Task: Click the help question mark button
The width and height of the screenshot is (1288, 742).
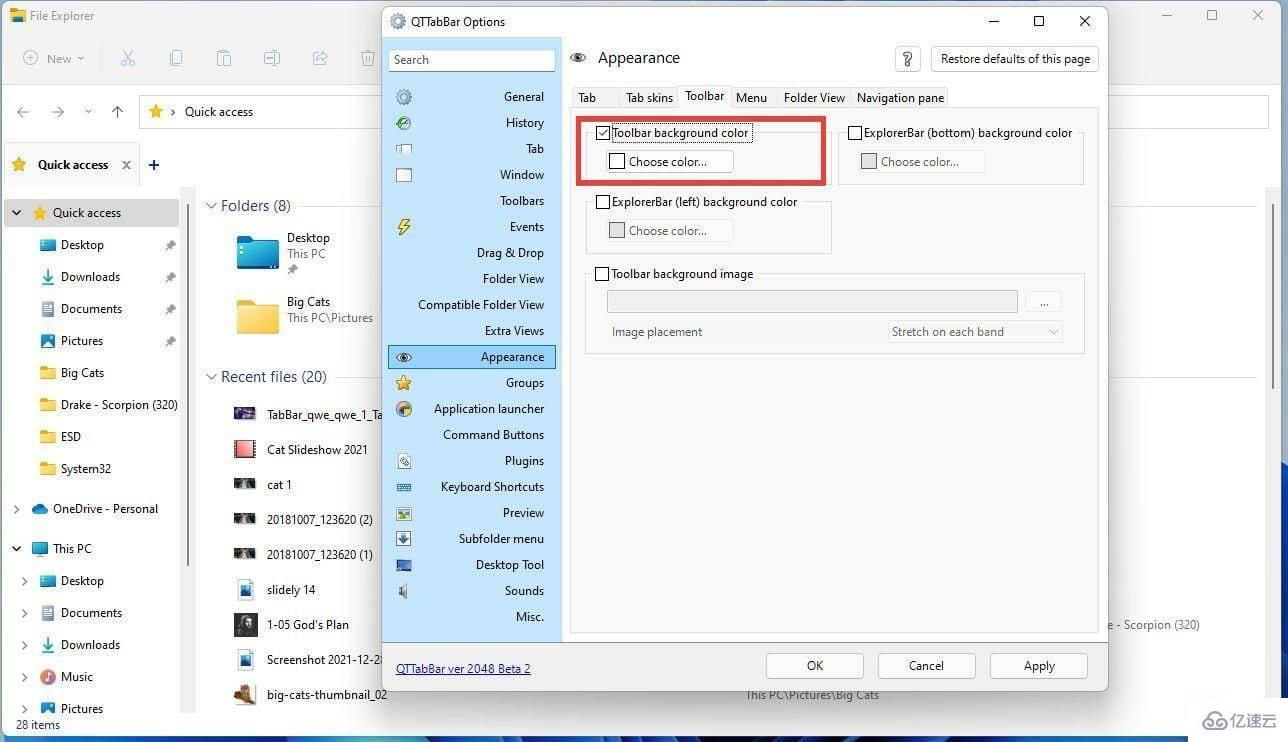Action: (x=907, y=59)
